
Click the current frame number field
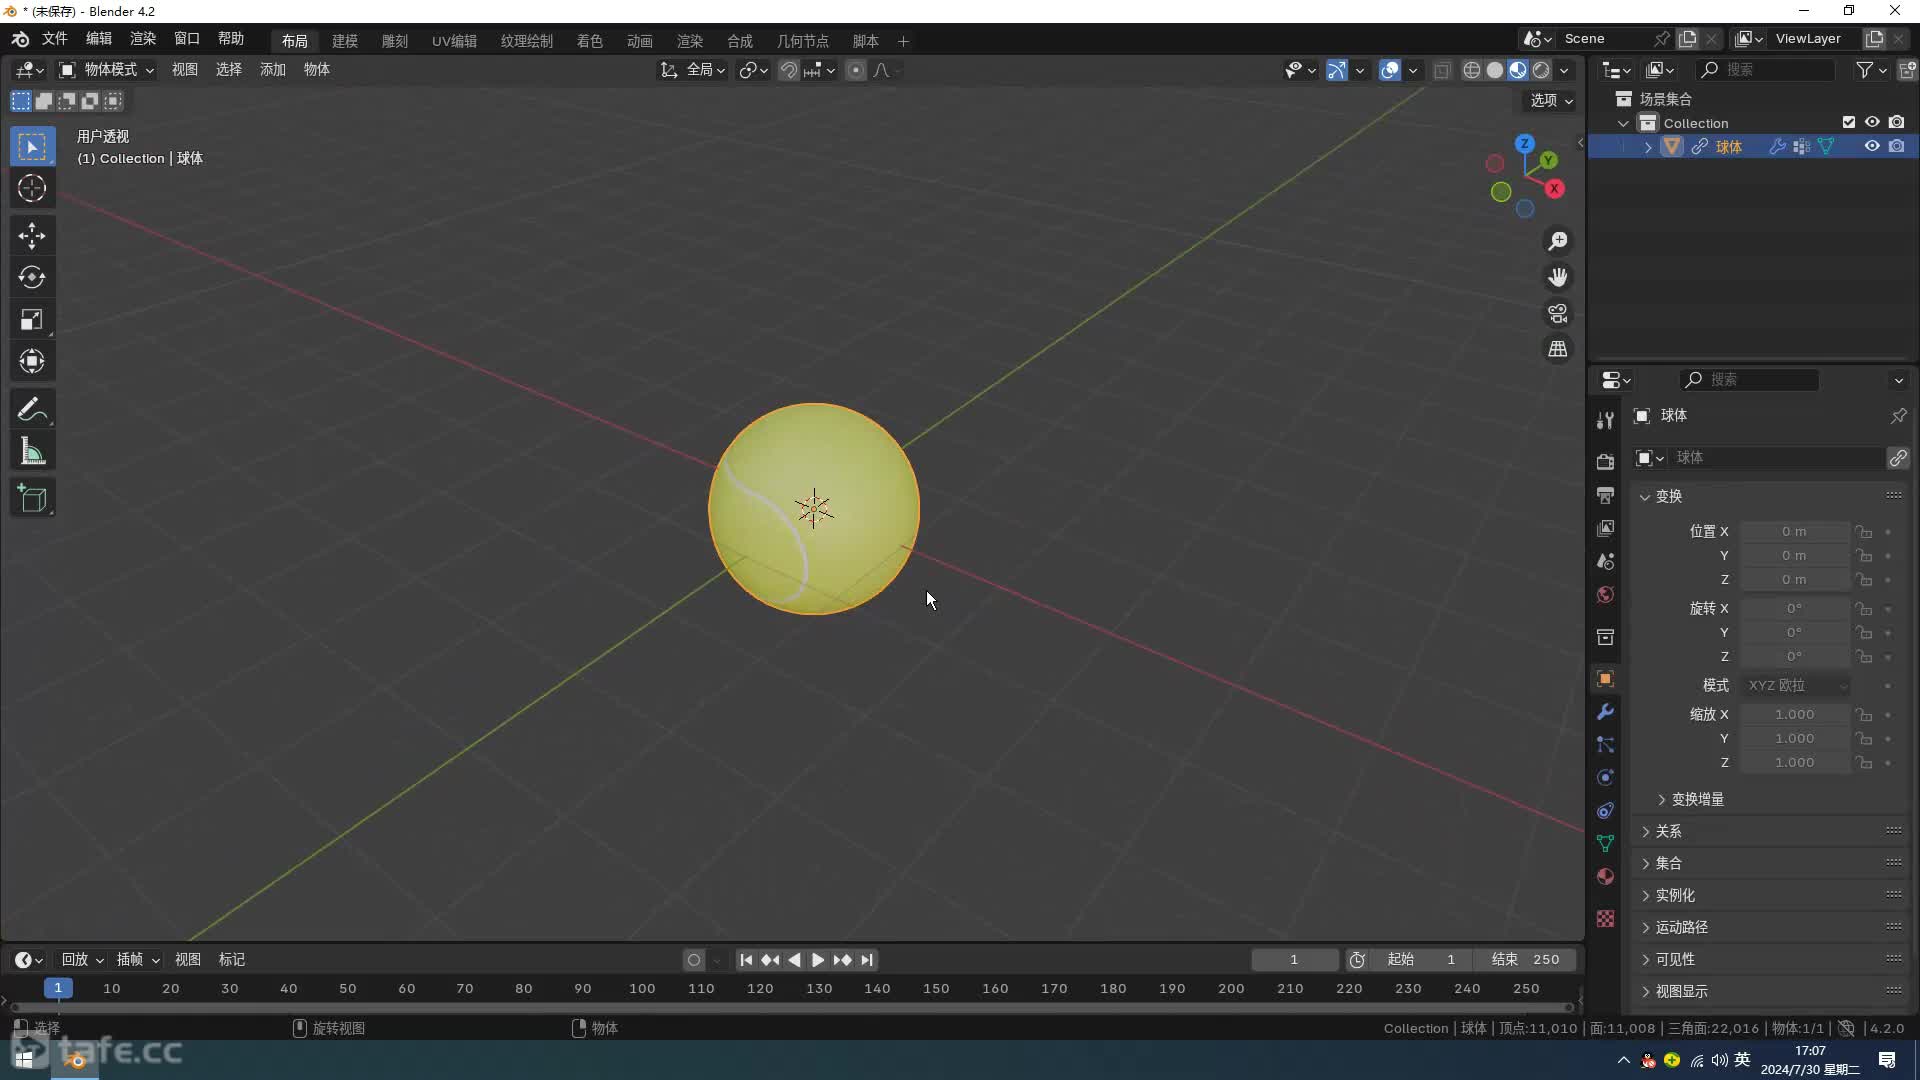(x=1294, y=960)
